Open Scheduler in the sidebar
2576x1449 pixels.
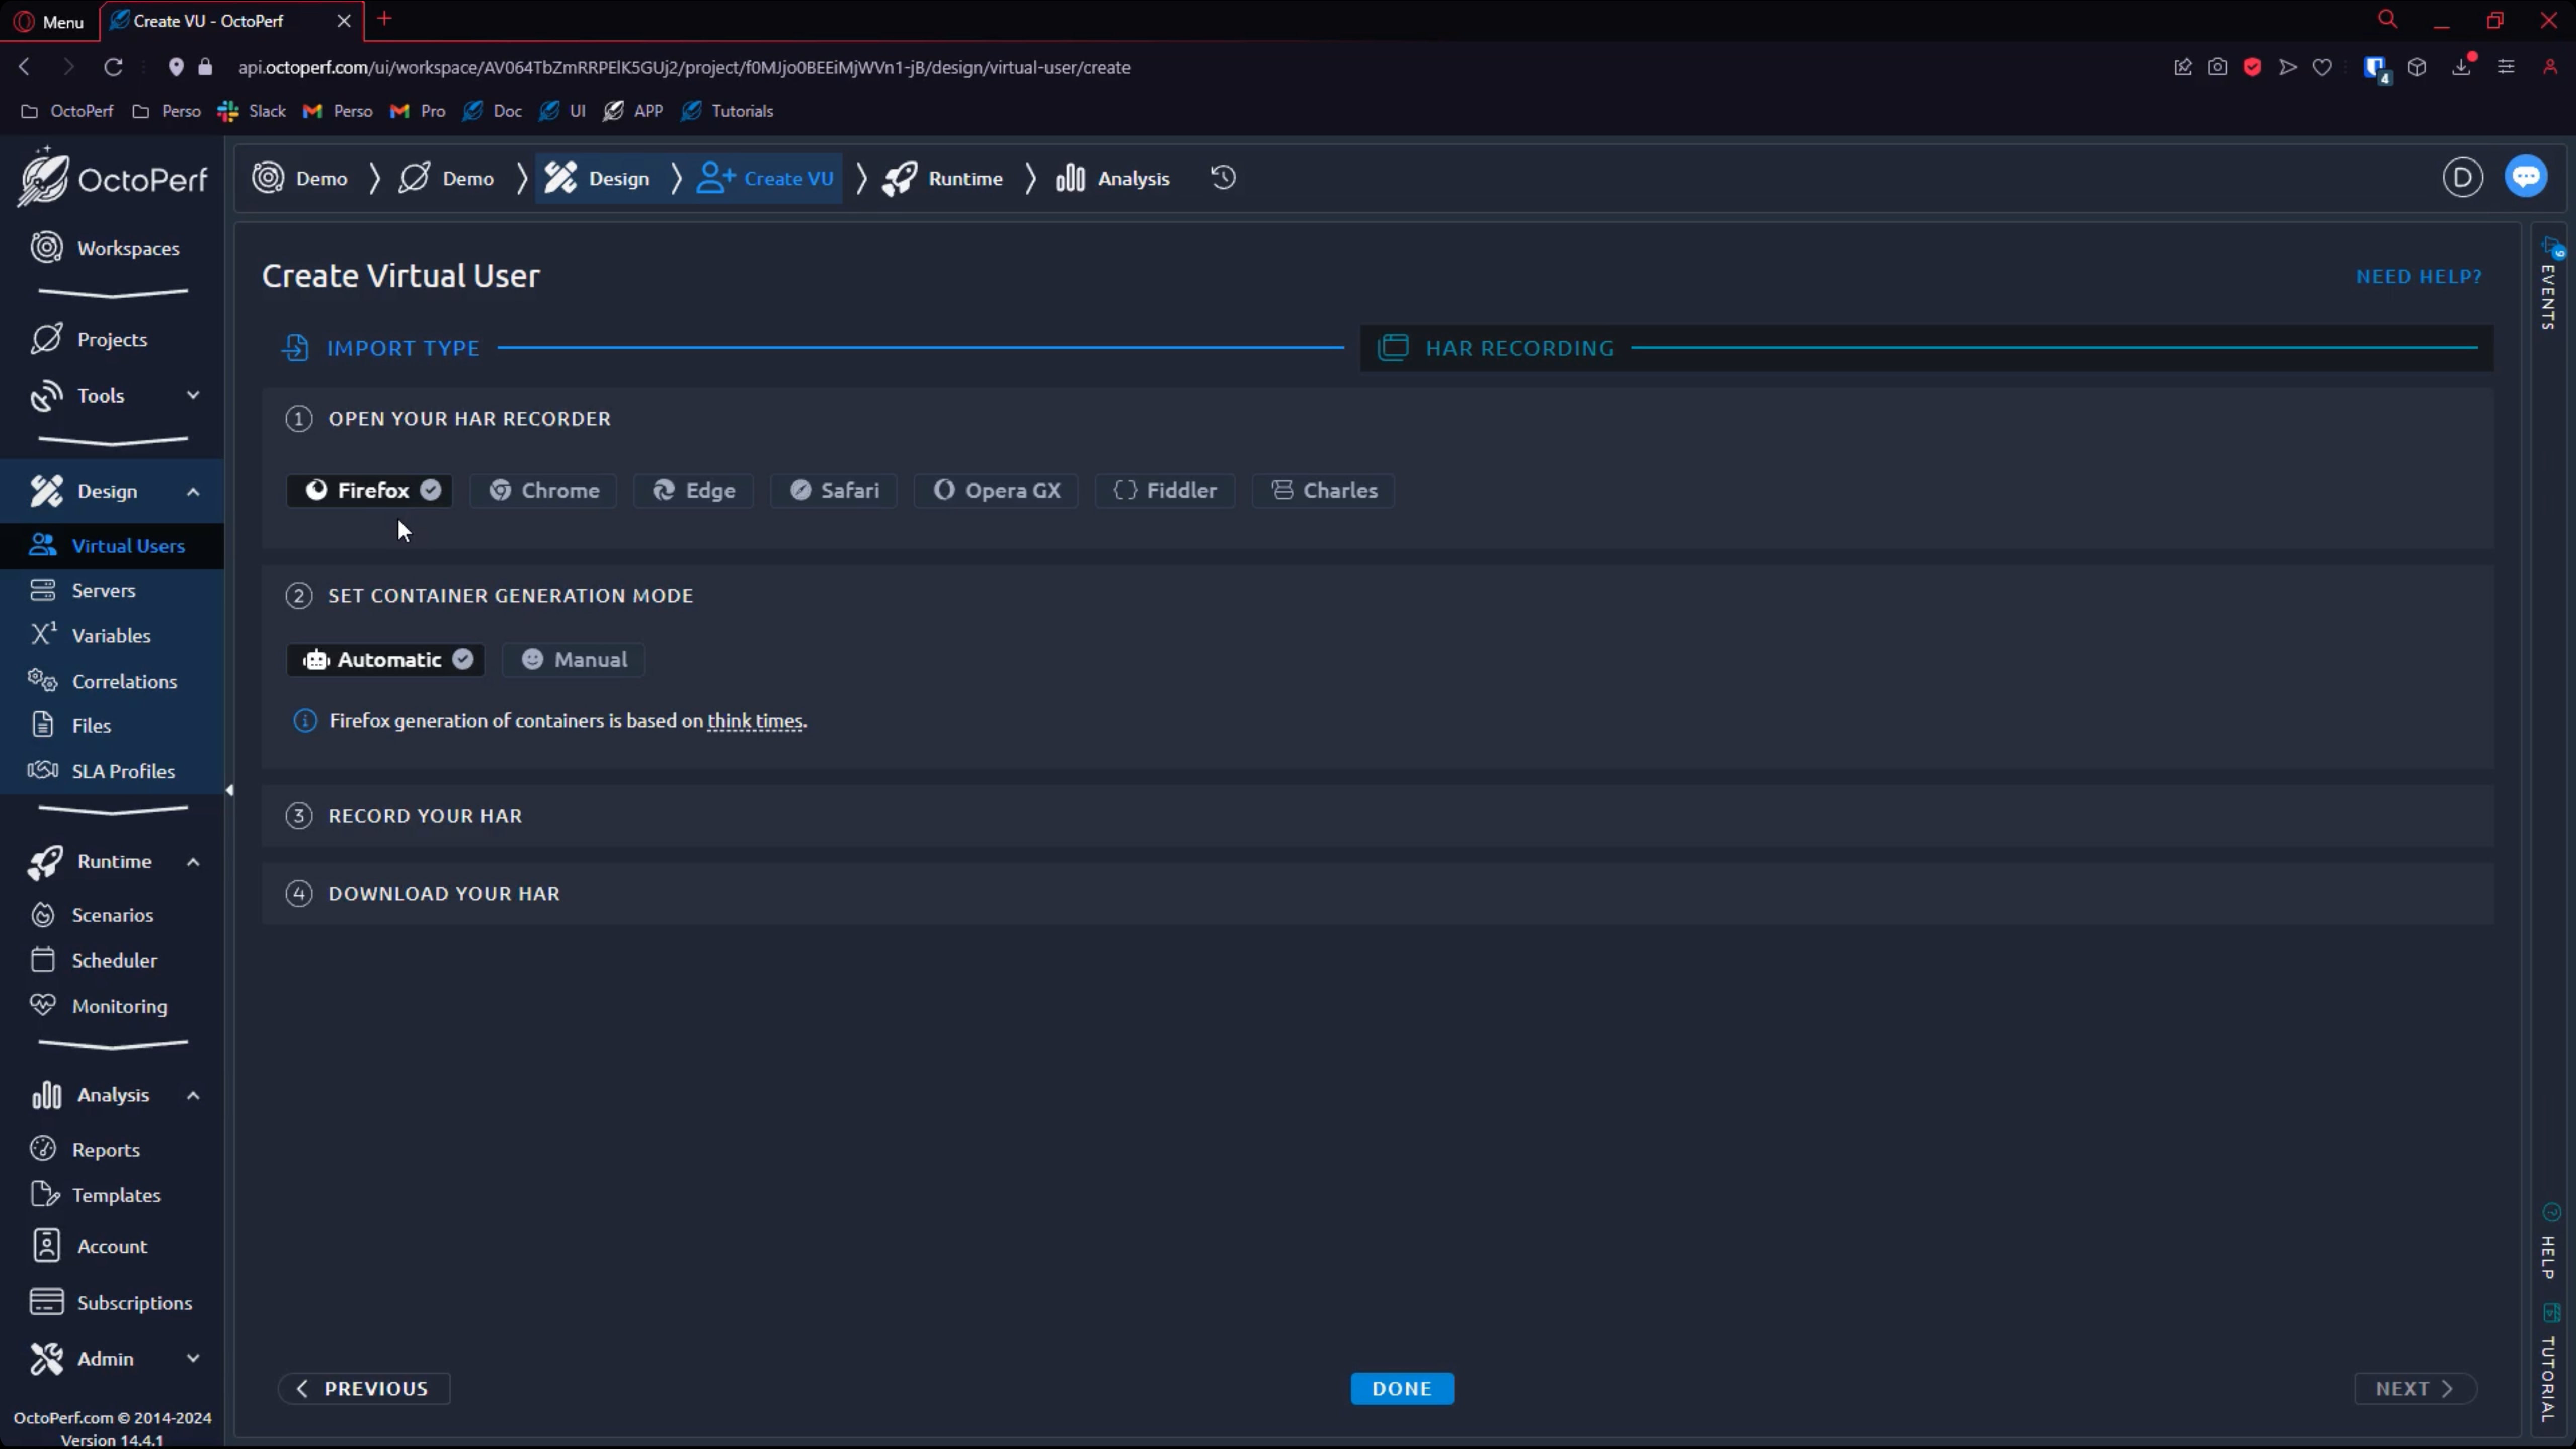(112, 960)
